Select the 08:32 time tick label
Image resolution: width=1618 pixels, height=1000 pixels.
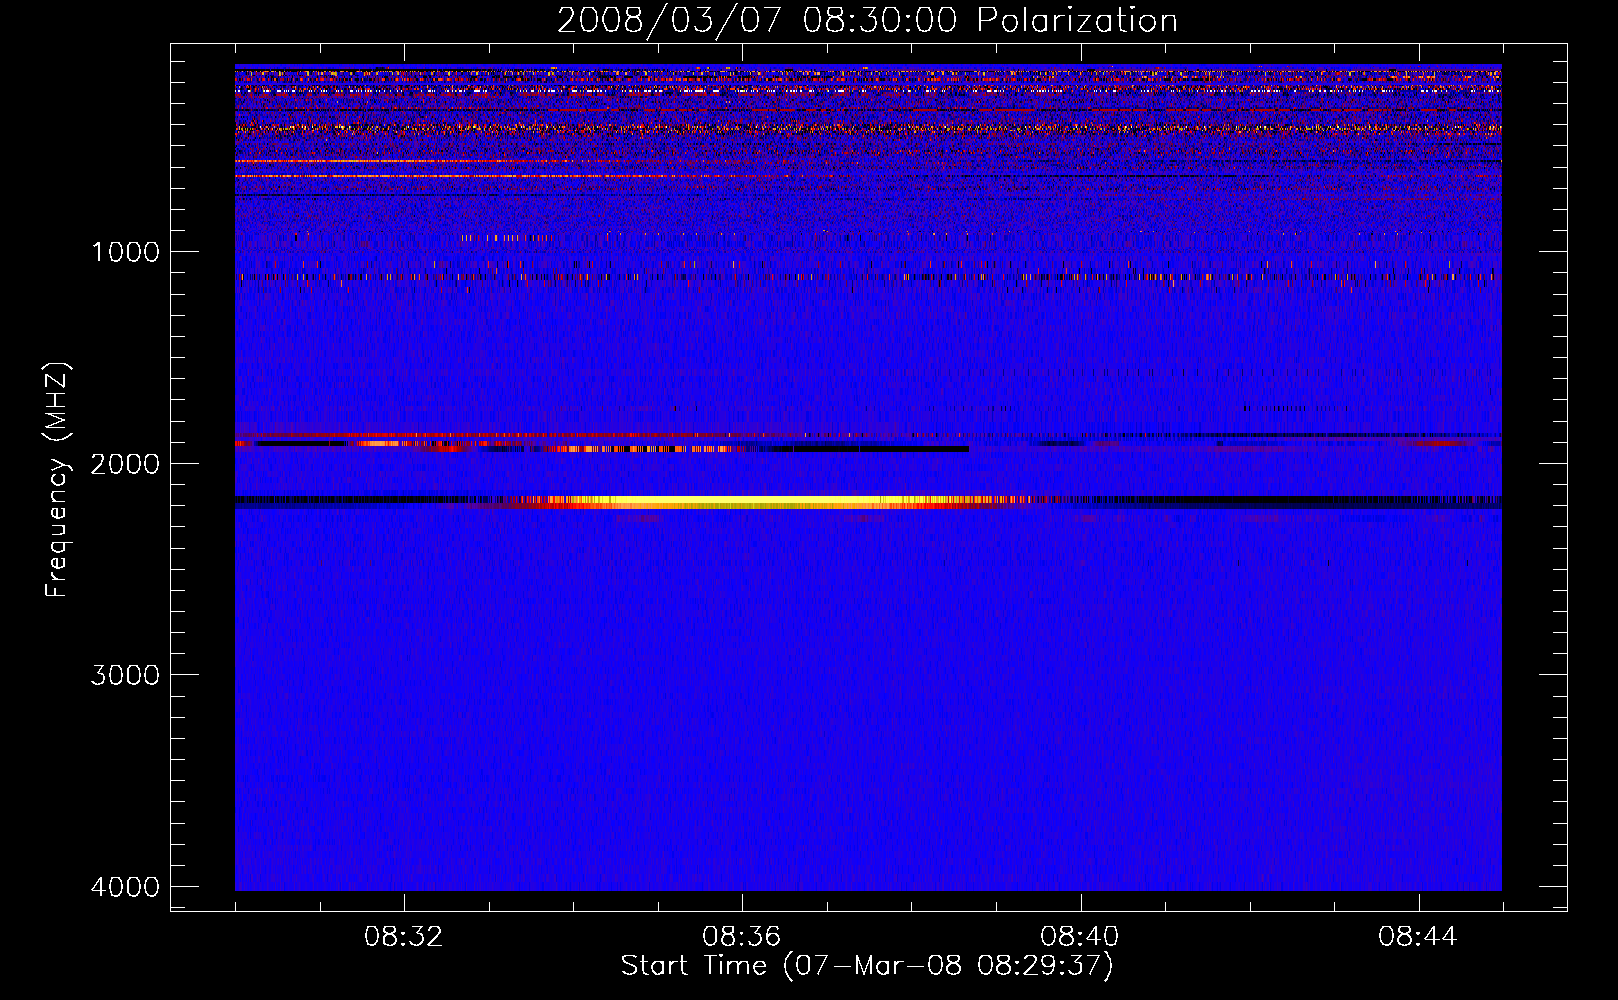pos(404,937)
